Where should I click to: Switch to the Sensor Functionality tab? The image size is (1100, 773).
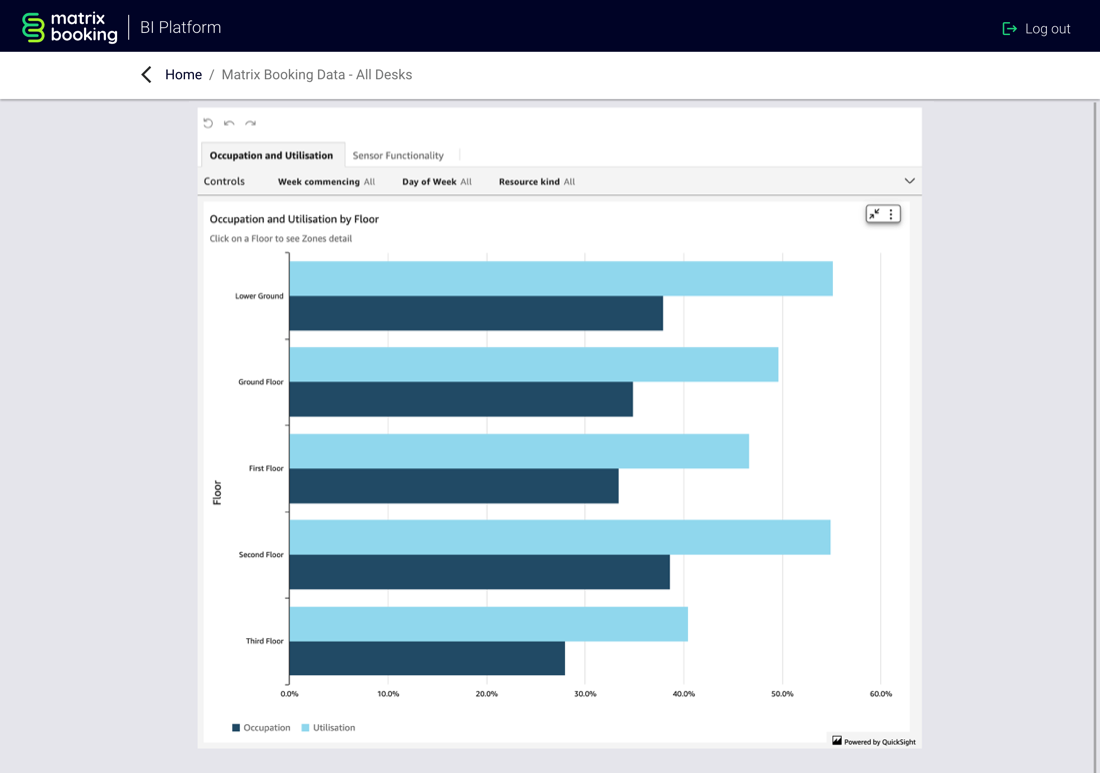click(398, 155)
